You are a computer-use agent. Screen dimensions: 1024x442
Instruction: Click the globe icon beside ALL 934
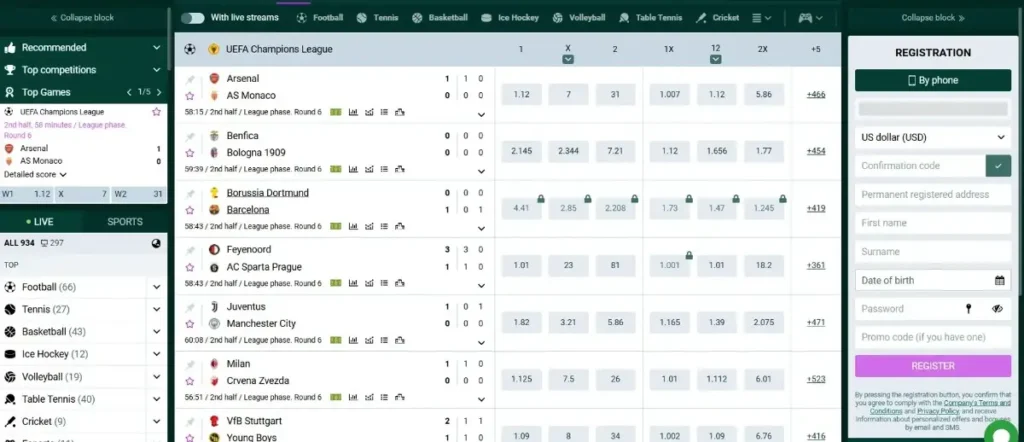[156, 243]
